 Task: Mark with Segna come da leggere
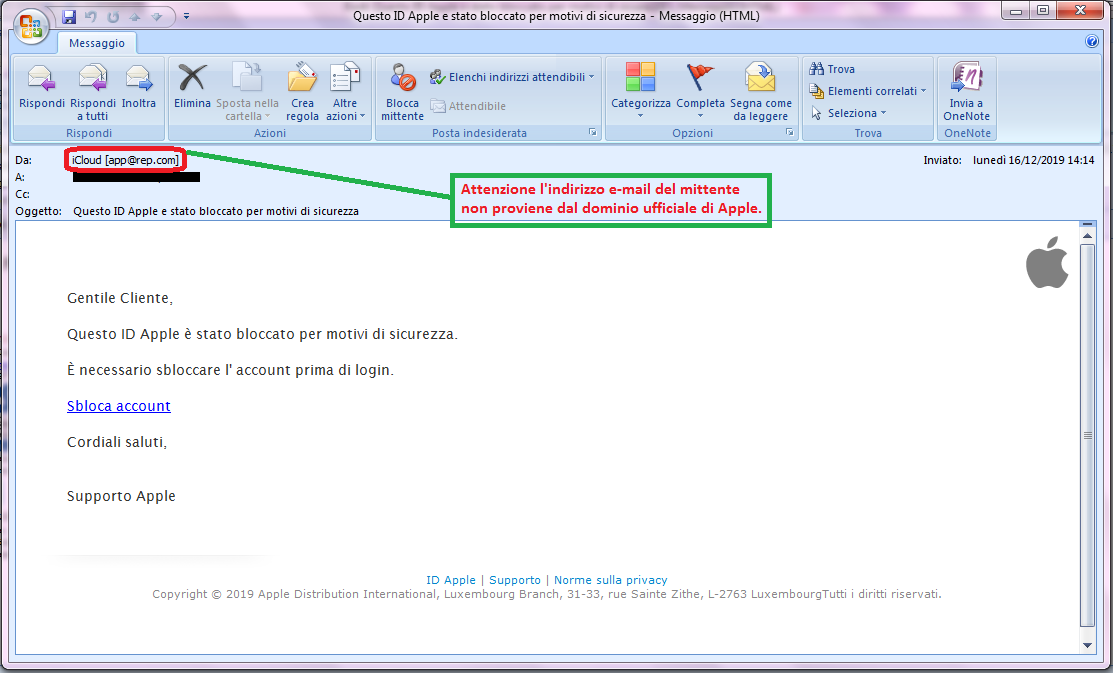point(760,92)
